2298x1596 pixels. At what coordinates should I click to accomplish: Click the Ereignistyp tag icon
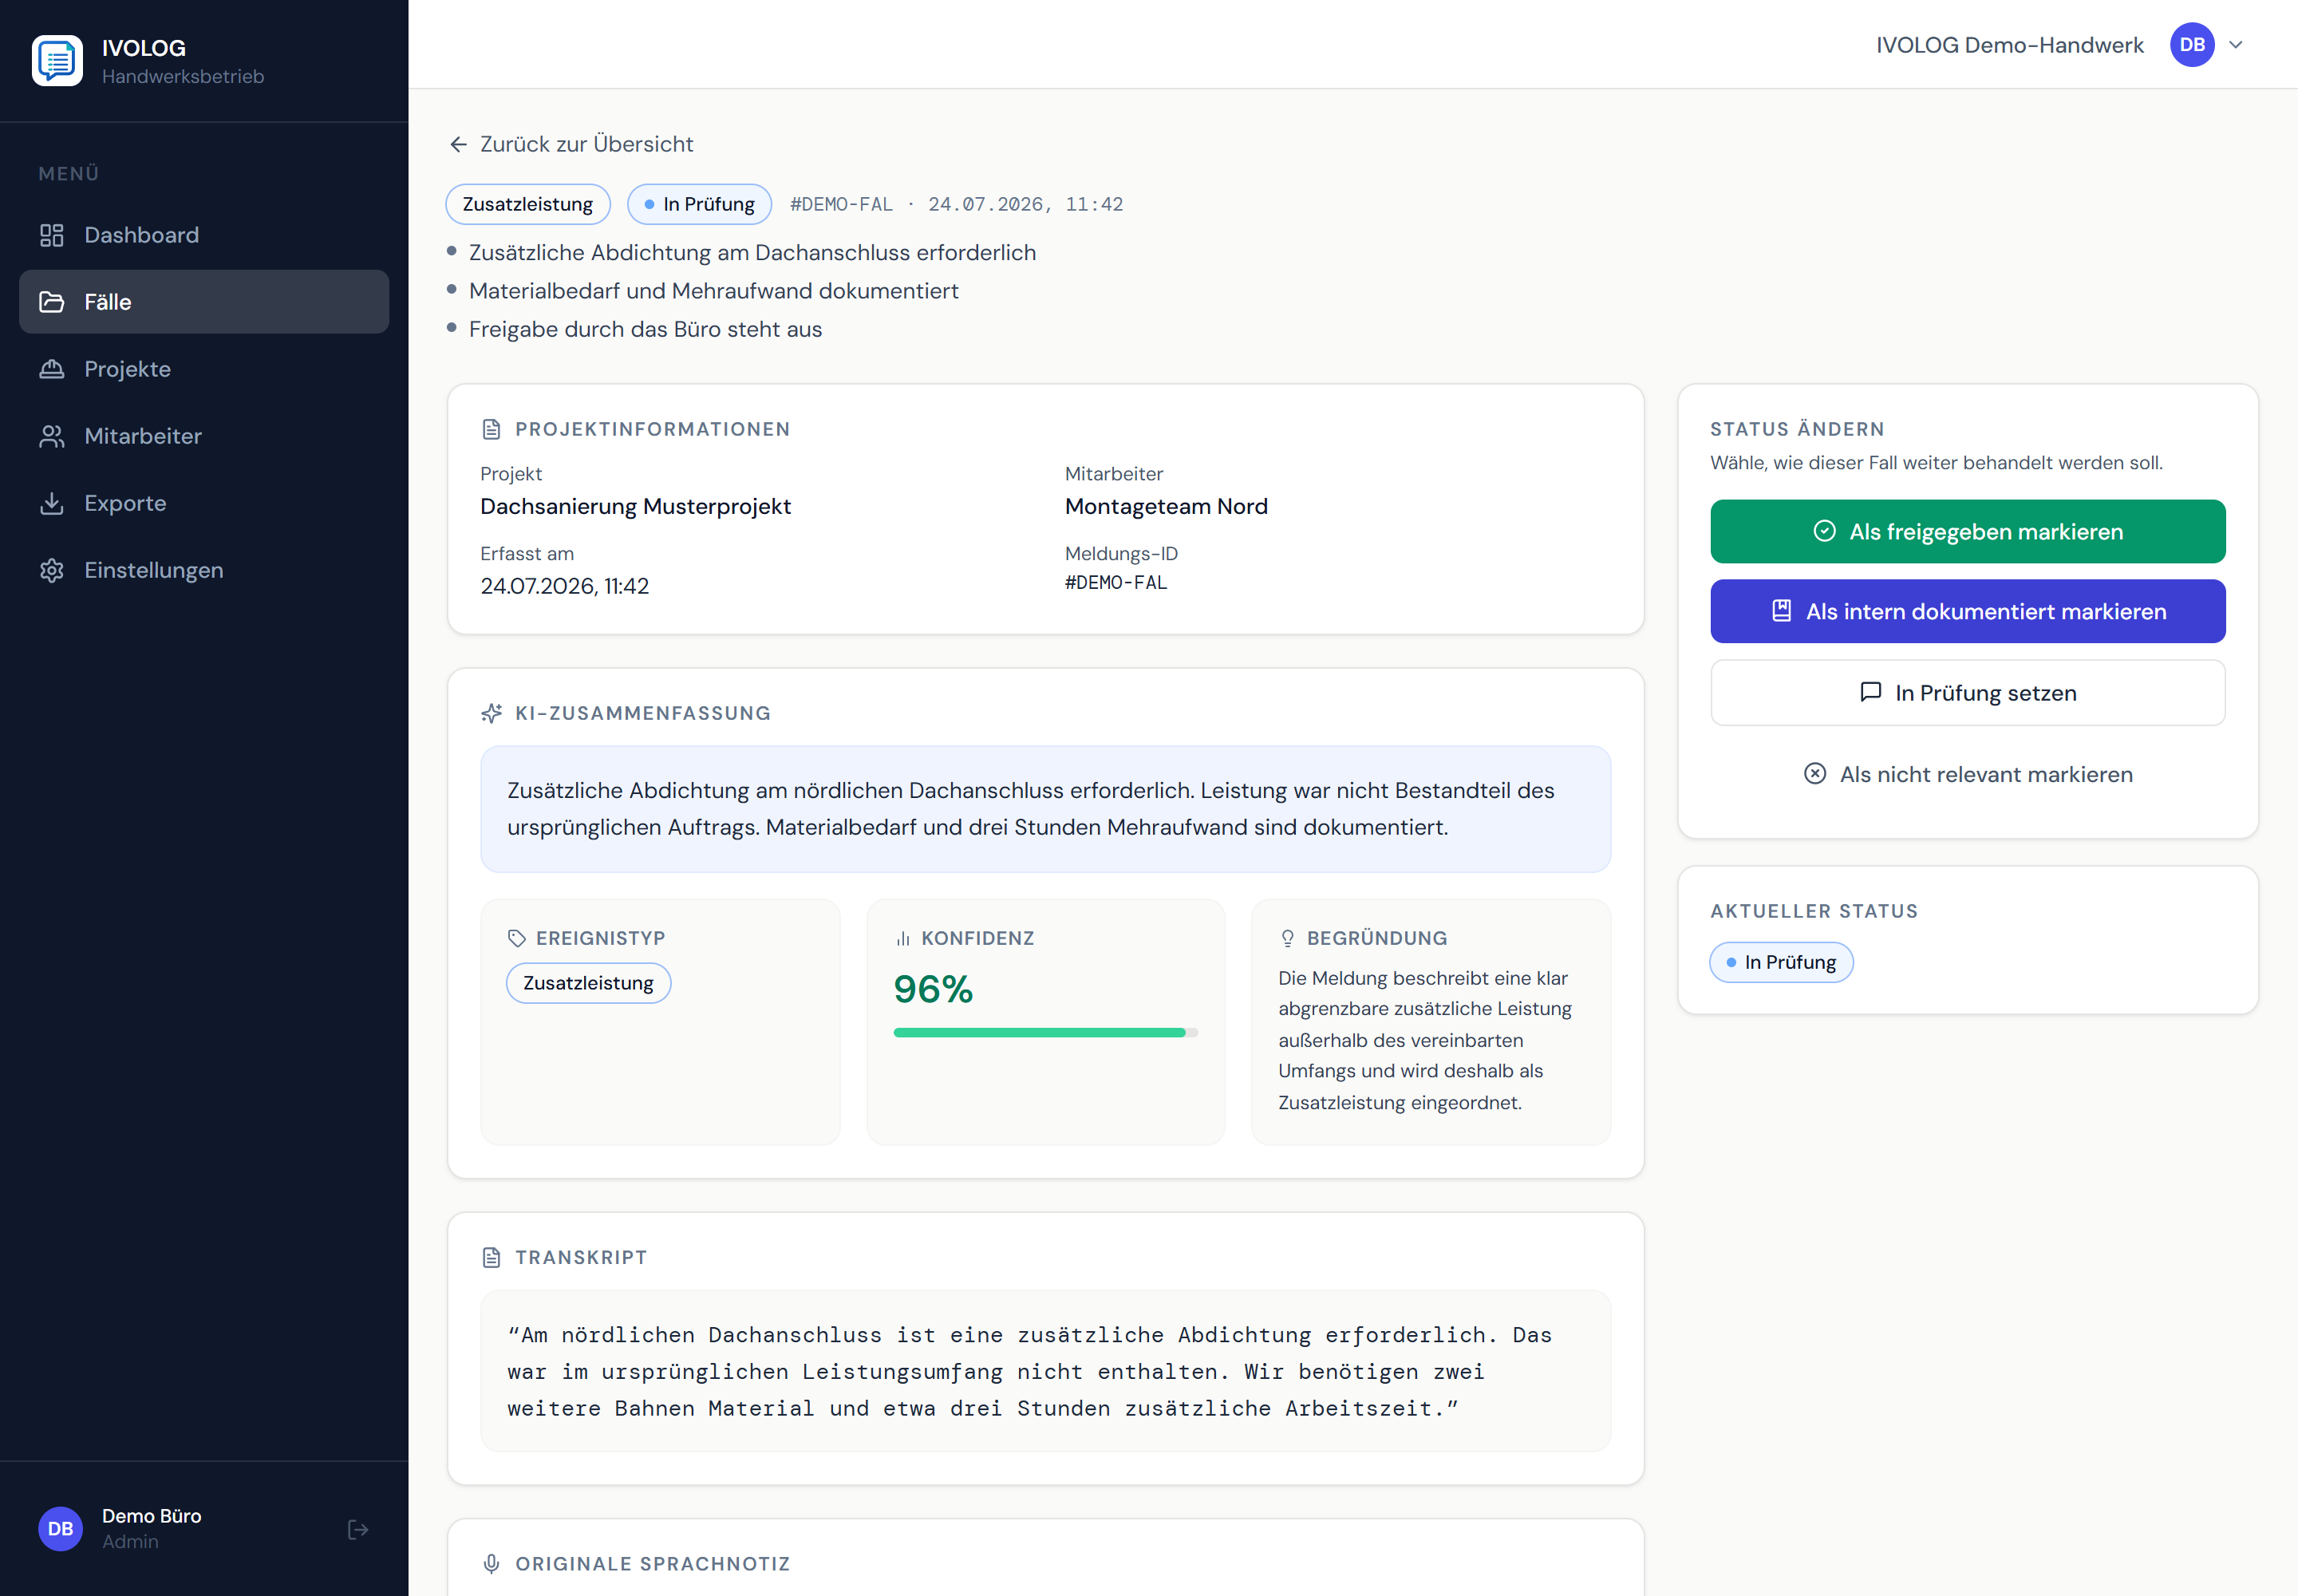pyautogui.click(x=516, y=938)
